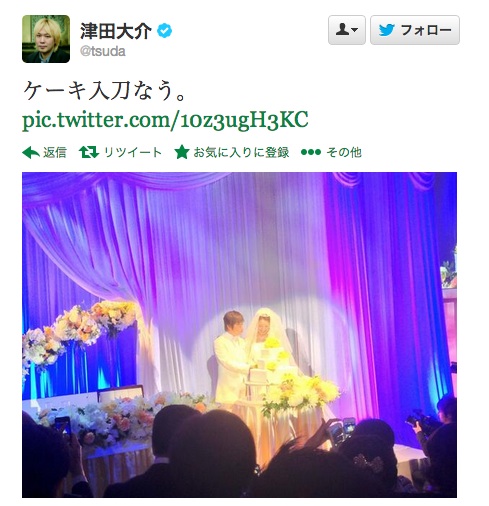Click the retweet arrows icon
Viewport: 489px width, 506px height.
click(x=89, y=152)
